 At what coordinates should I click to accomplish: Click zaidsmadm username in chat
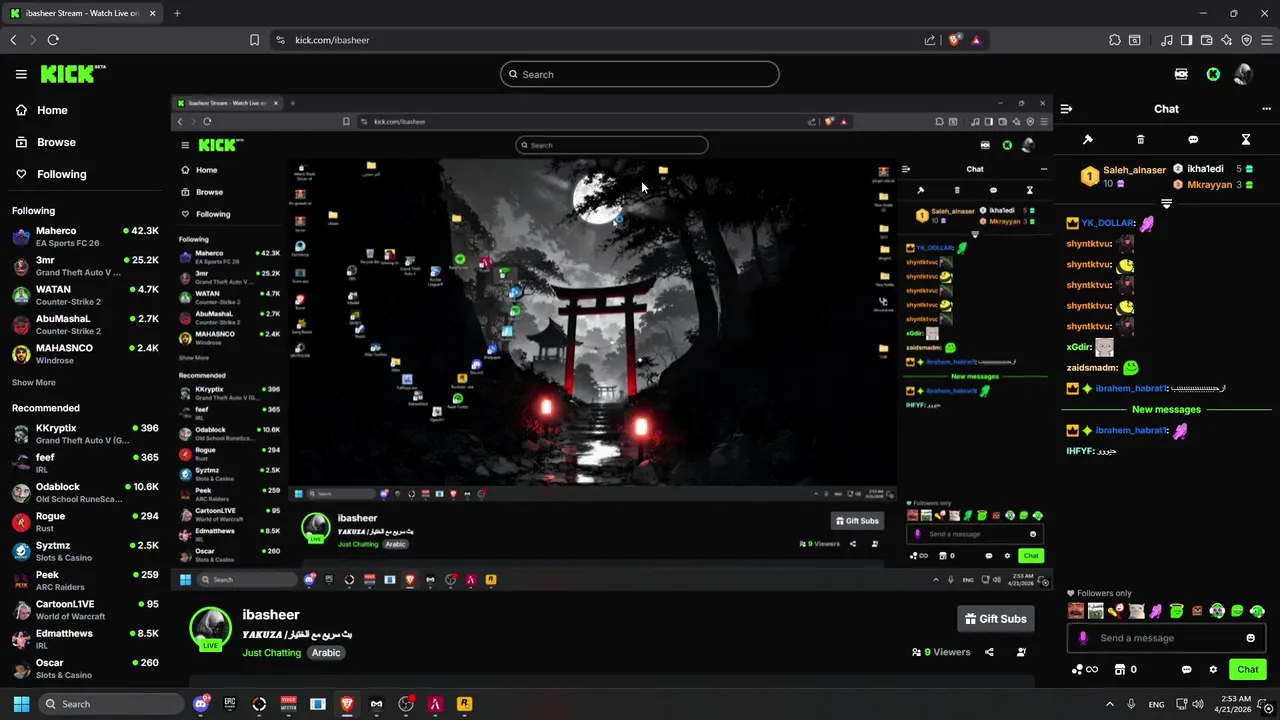1092,368
